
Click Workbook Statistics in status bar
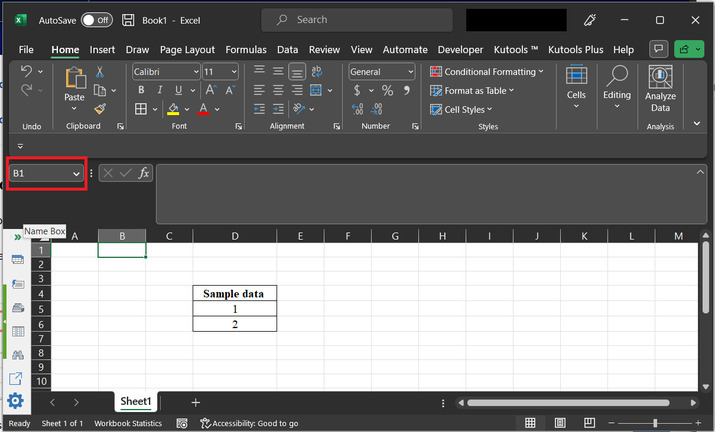point(128,423)
